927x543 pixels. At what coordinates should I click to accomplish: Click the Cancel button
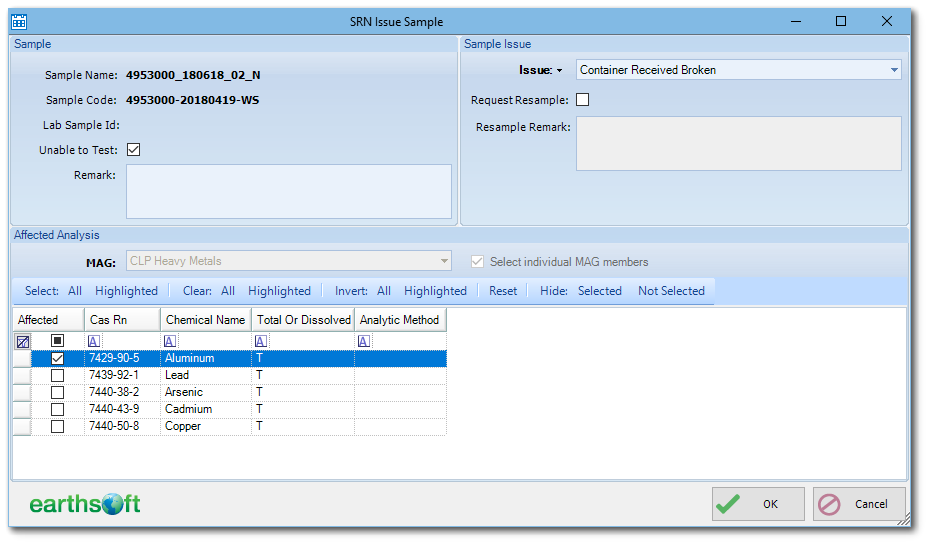tap(859, 504)
